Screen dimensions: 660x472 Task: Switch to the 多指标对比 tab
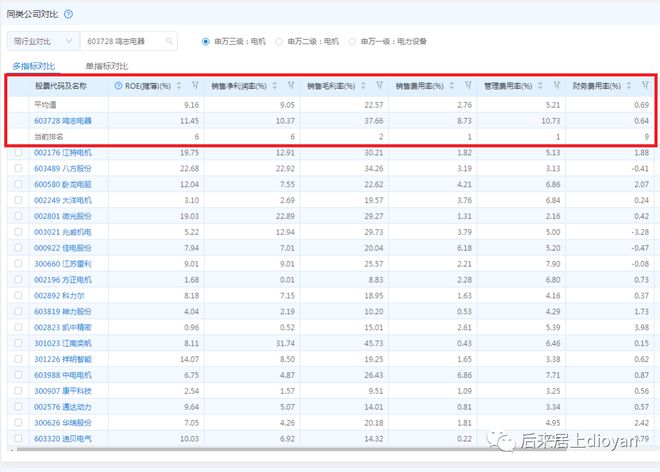coord(34,66)
